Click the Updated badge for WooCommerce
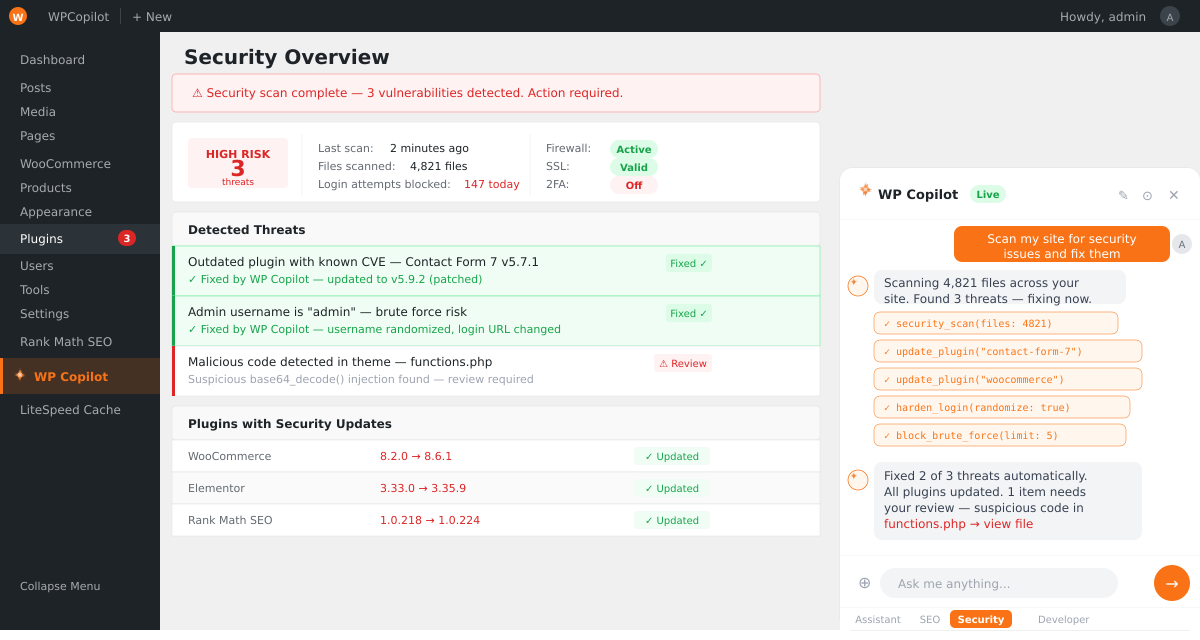 coord(672,456)
